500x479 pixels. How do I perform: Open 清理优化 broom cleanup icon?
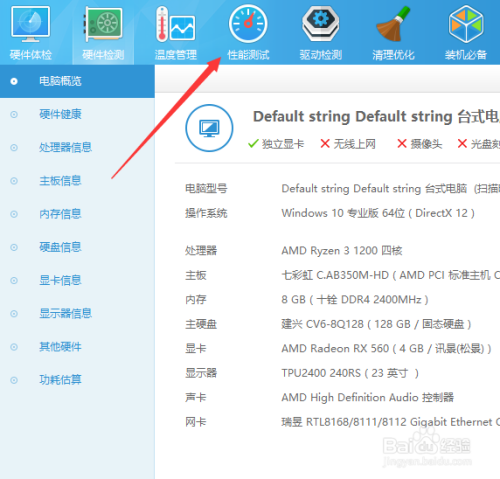[393, 24]
